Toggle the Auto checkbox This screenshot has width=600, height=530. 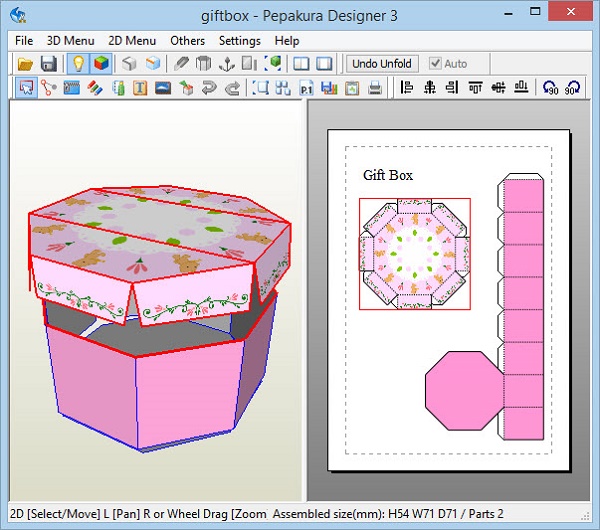point(435,64)
